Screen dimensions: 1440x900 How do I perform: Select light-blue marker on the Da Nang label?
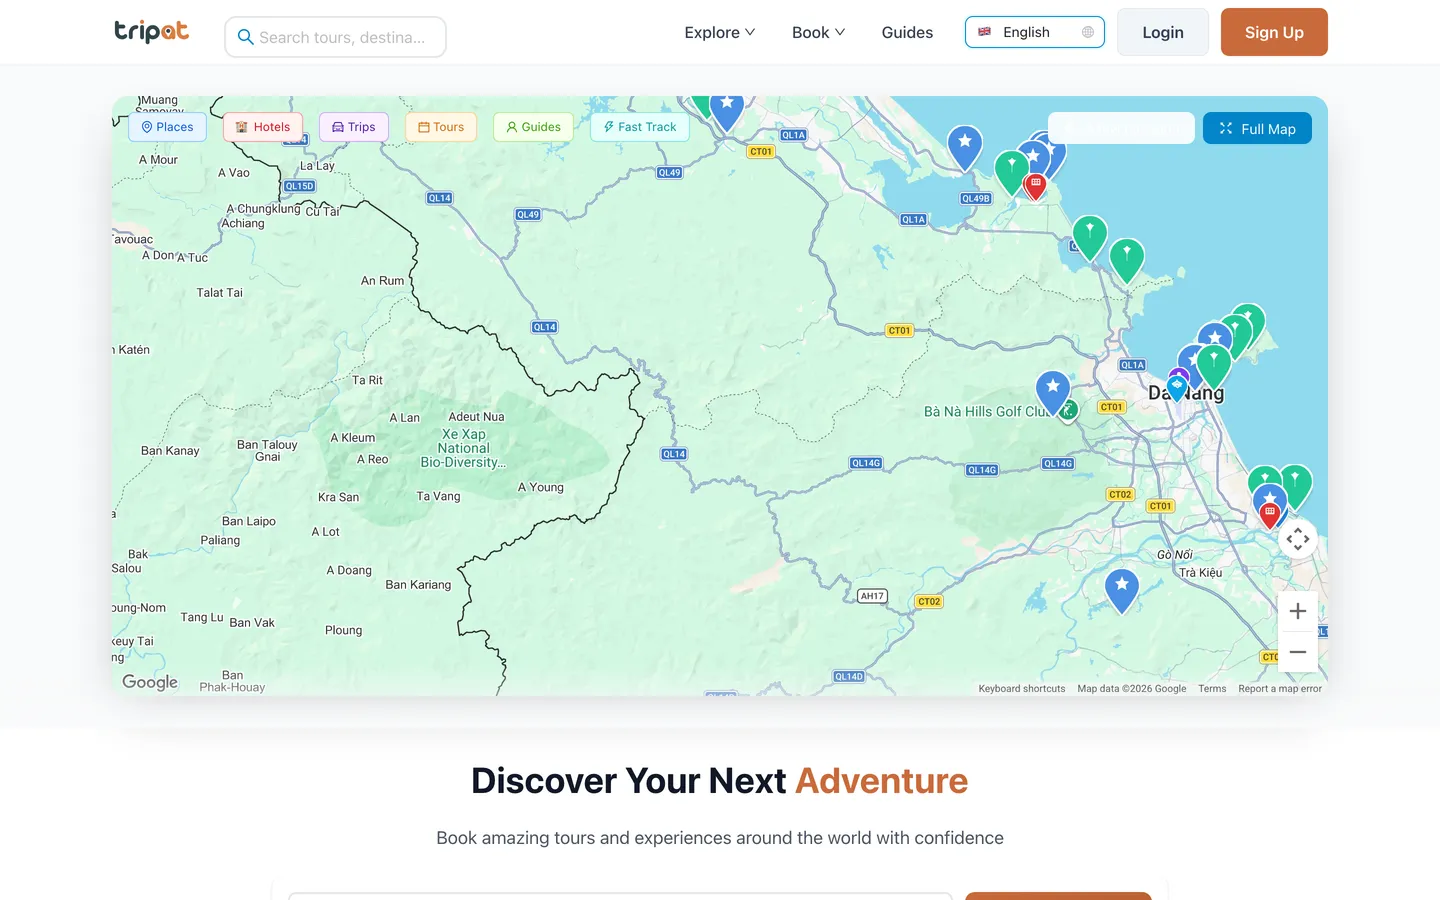pos(1177,387)
